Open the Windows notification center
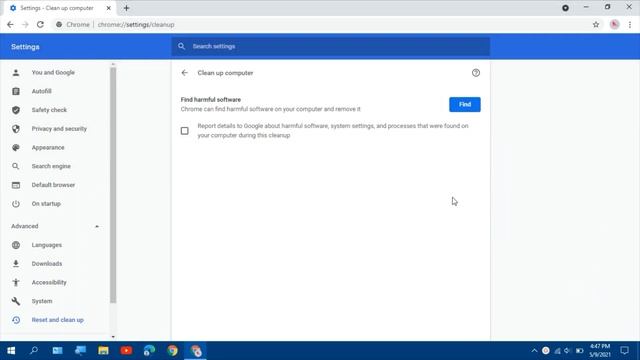 (624, 351)
